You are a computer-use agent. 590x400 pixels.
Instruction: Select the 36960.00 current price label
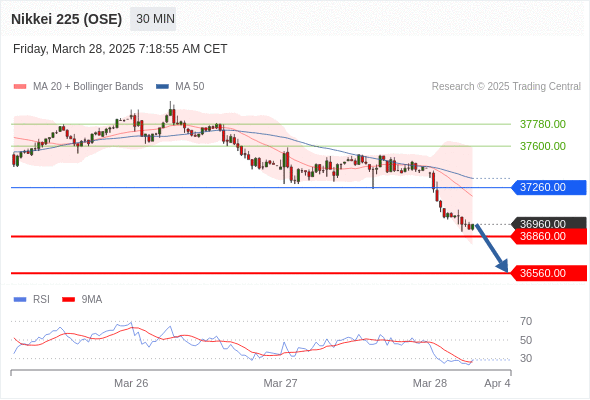click(549, 224)
